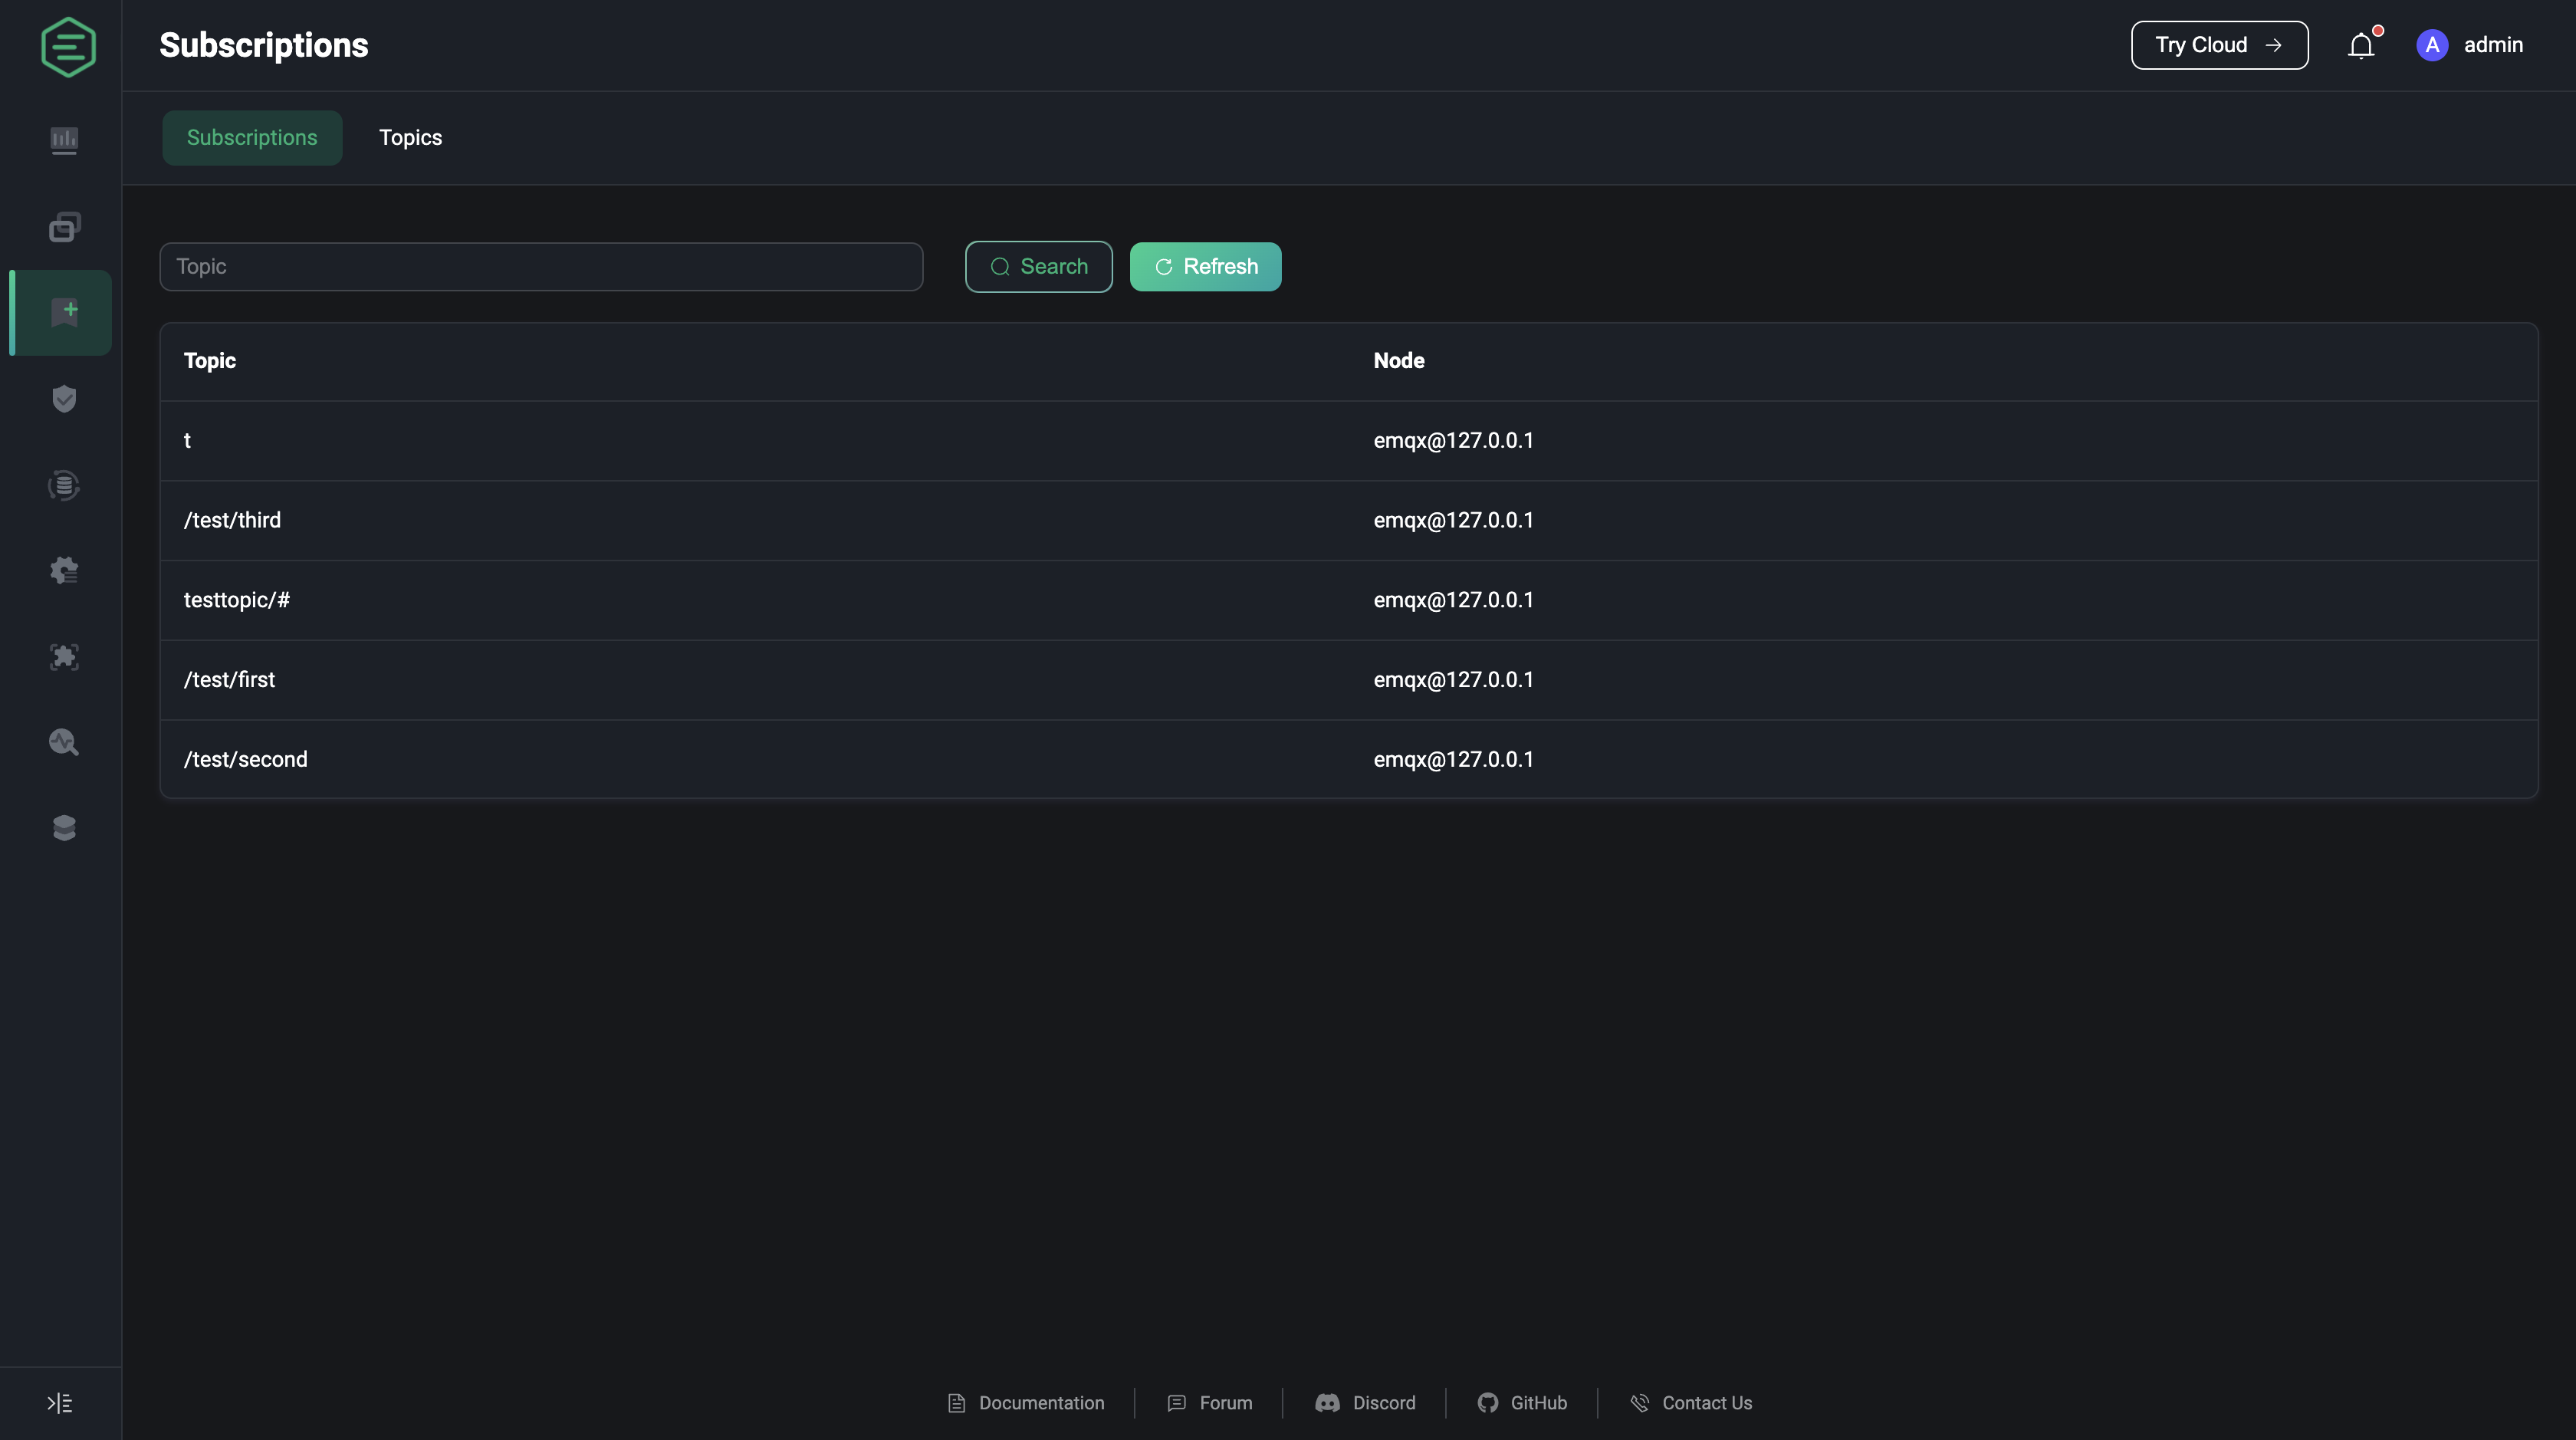The width and height of the screenshot is (2576, 1440).
Task: Open Diagnose via the magnifier icon
Action: pyautogui.click(x=62, y=742)
